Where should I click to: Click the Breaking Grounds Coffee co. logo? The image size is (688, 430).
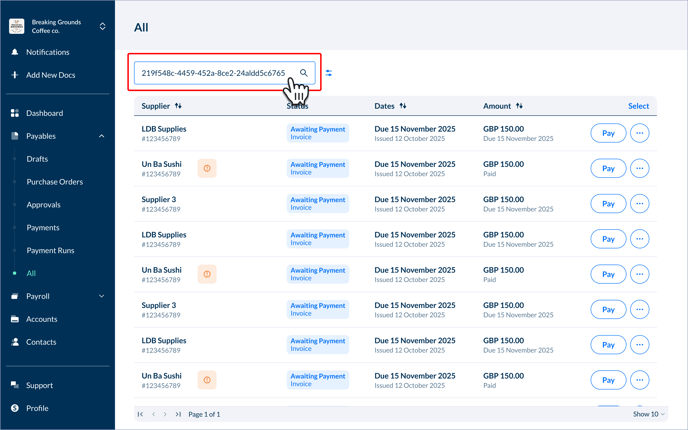pyautogui.click(x=17, y=26)
